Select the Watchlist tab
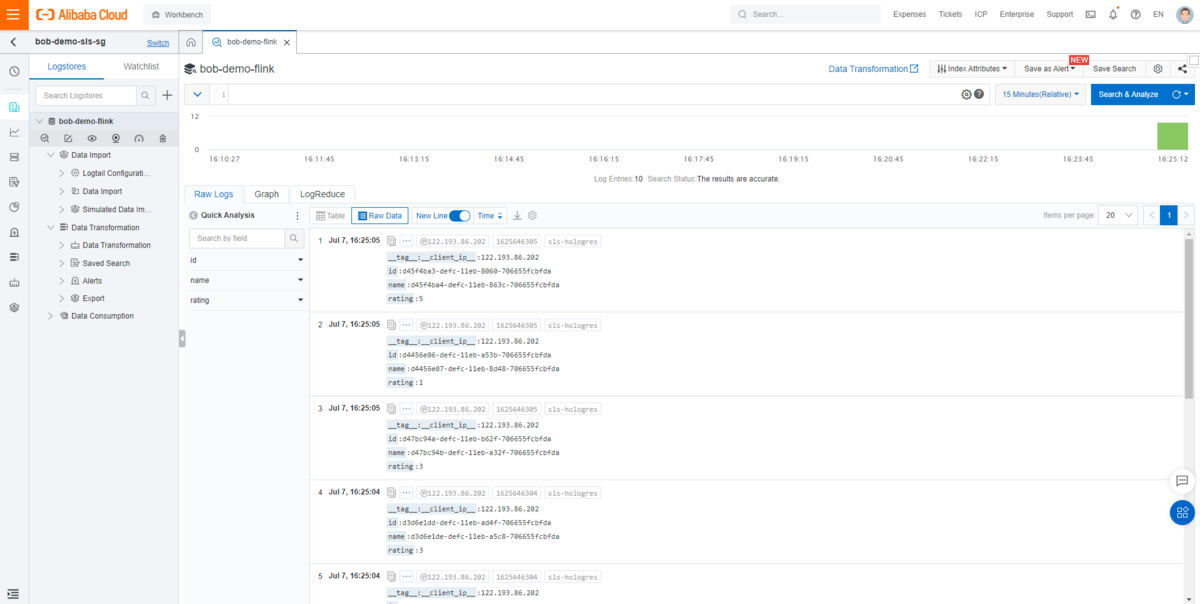The image size is (1200, 604). (x=141, y=67)
